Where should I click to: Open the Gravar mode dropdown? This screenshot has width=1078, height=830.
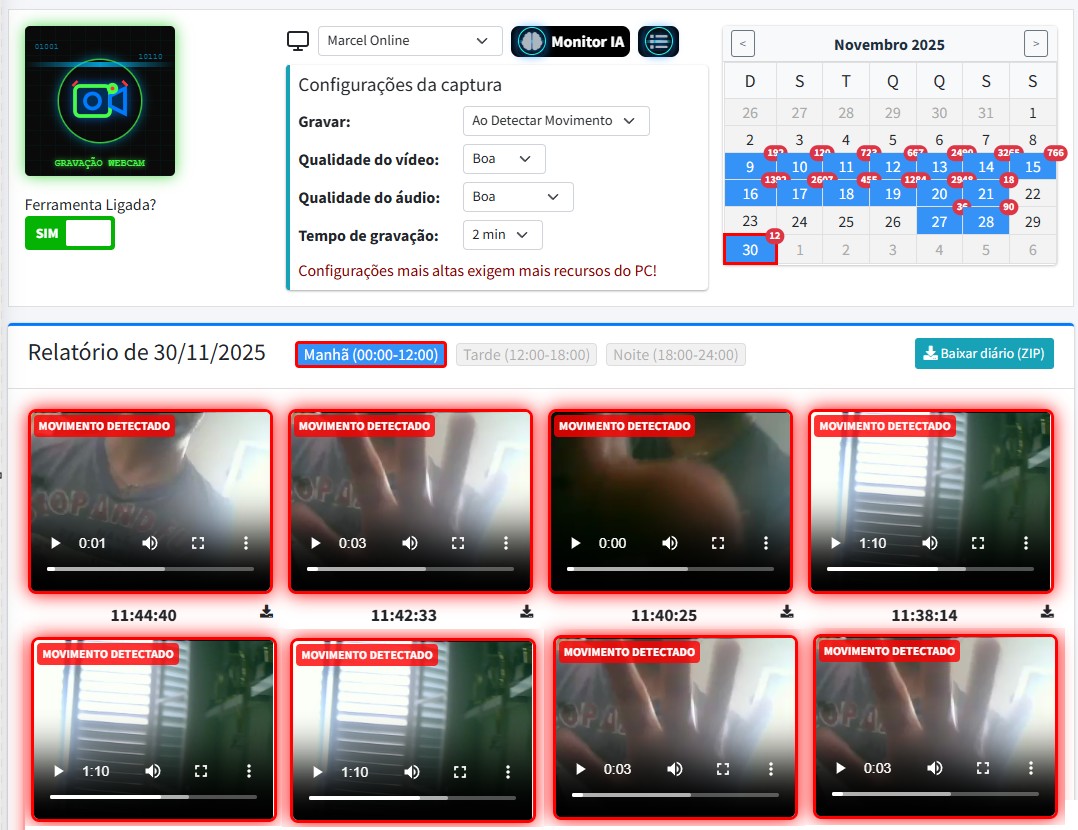tap(556, 121)
